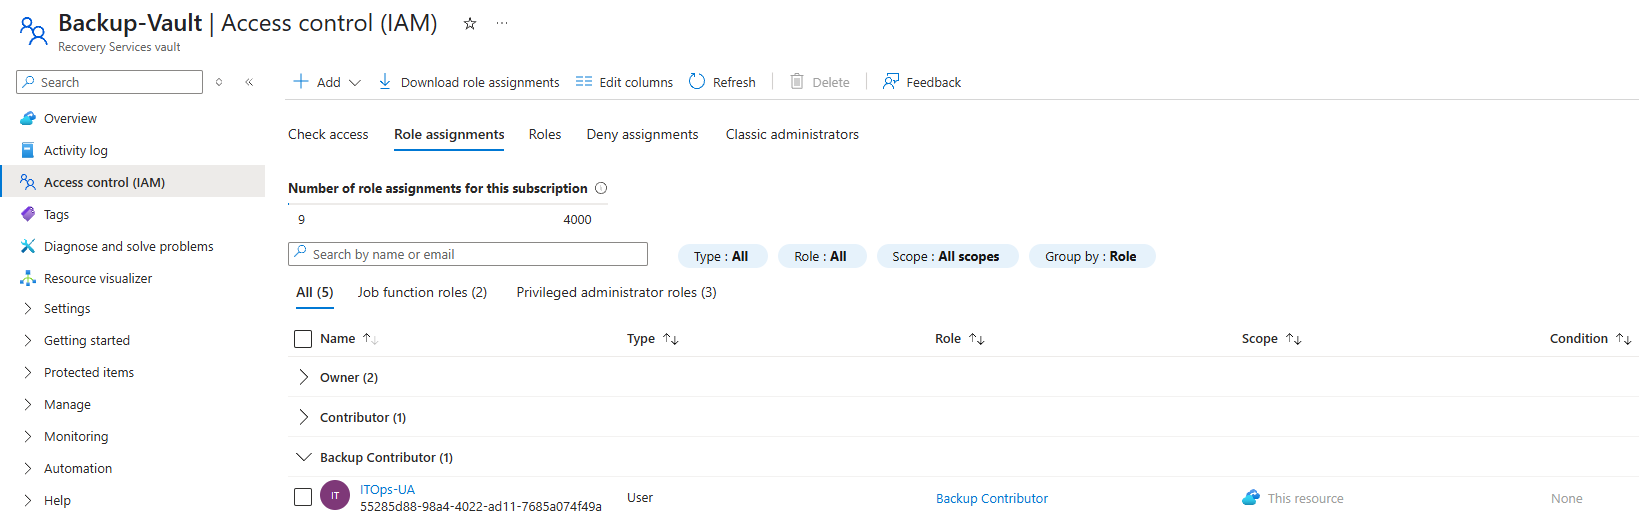Click the User type cell for ITOps-UA
The width and height of the screenshot is (1639, 515).
(640, 497)
